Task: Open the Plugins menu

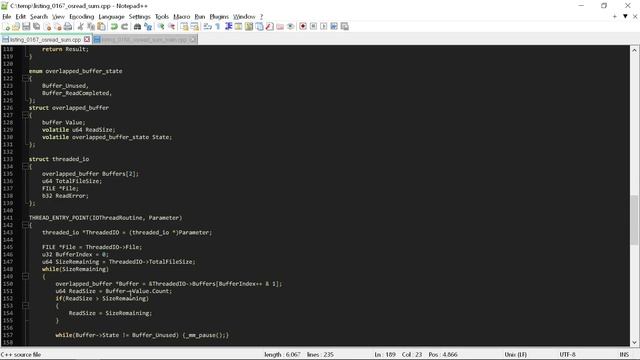Action: tap(219, 17)
